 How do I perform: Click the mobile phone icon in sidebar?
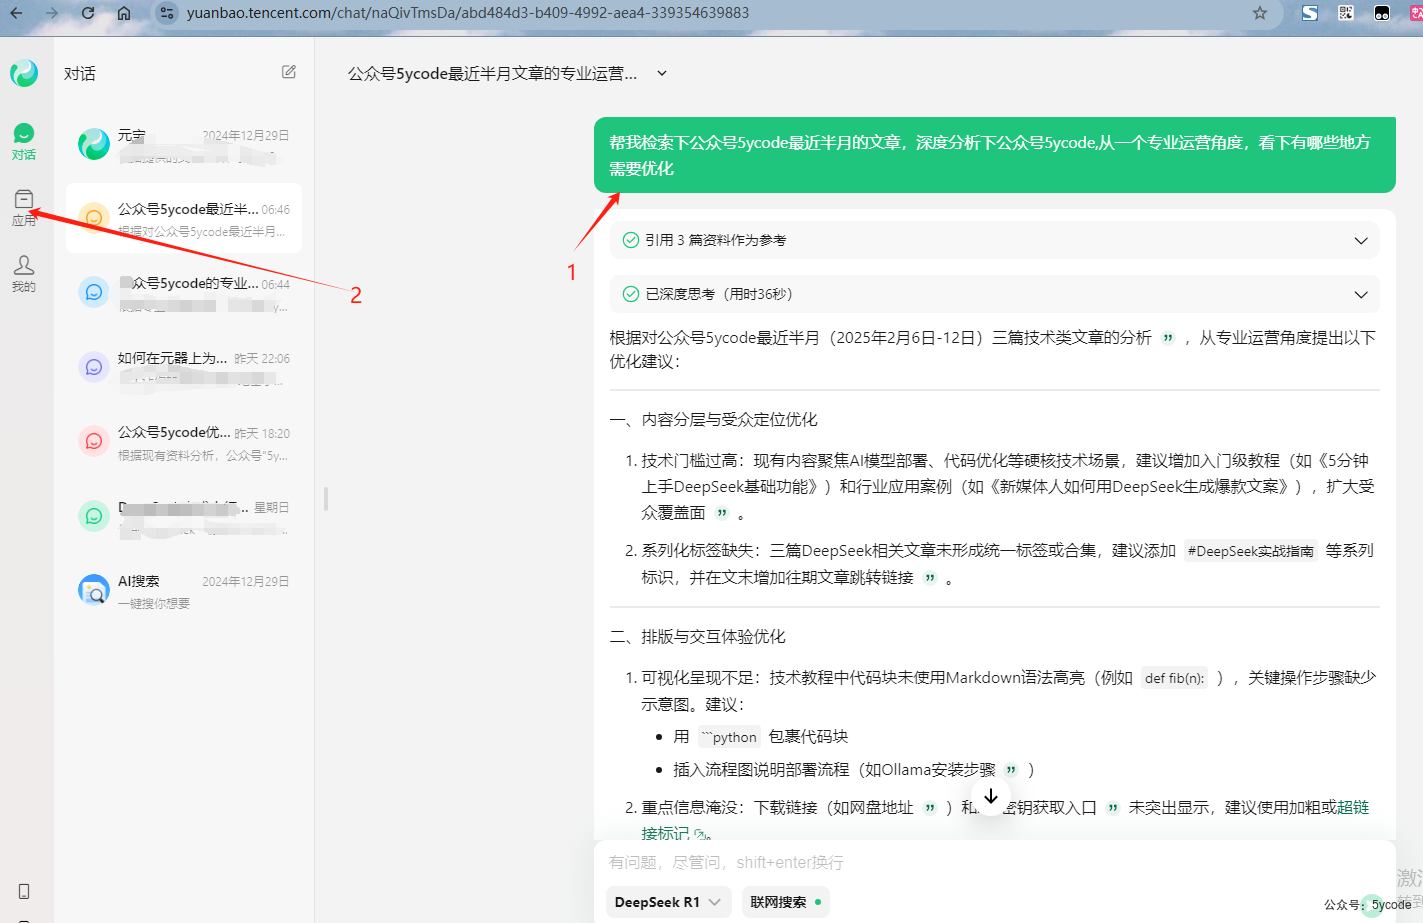(x=24, y=891)
